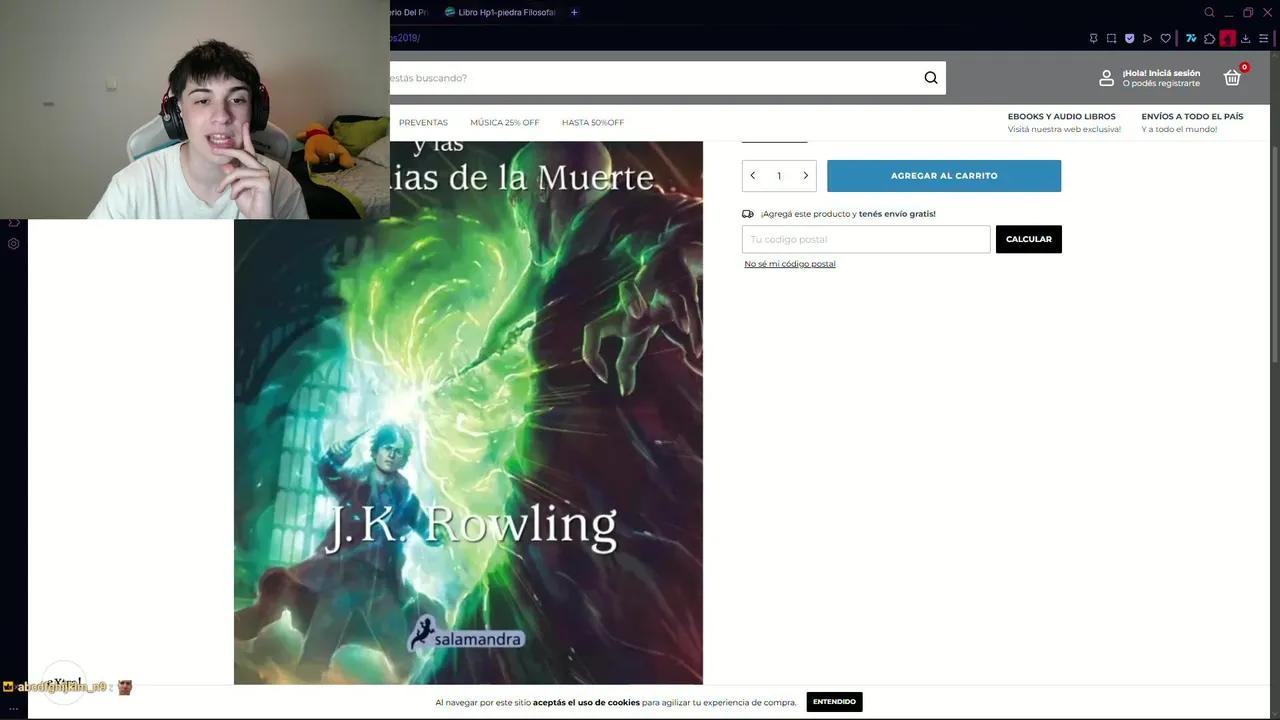This screenshot has width=1280, height=720.
Task: Click the delivery truck icon beside free shipping text
Action: 748,214
